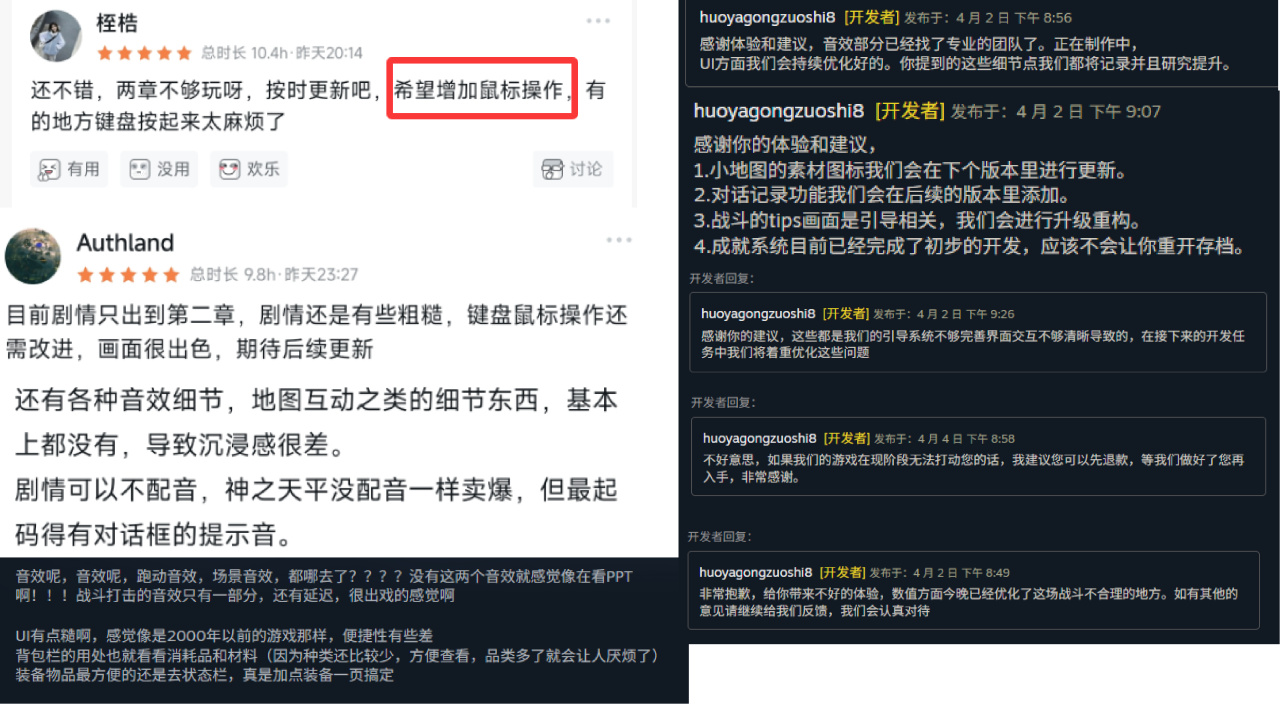Open huyagongzuoshi8 on the 9:07 post

[x=778, y=111]
